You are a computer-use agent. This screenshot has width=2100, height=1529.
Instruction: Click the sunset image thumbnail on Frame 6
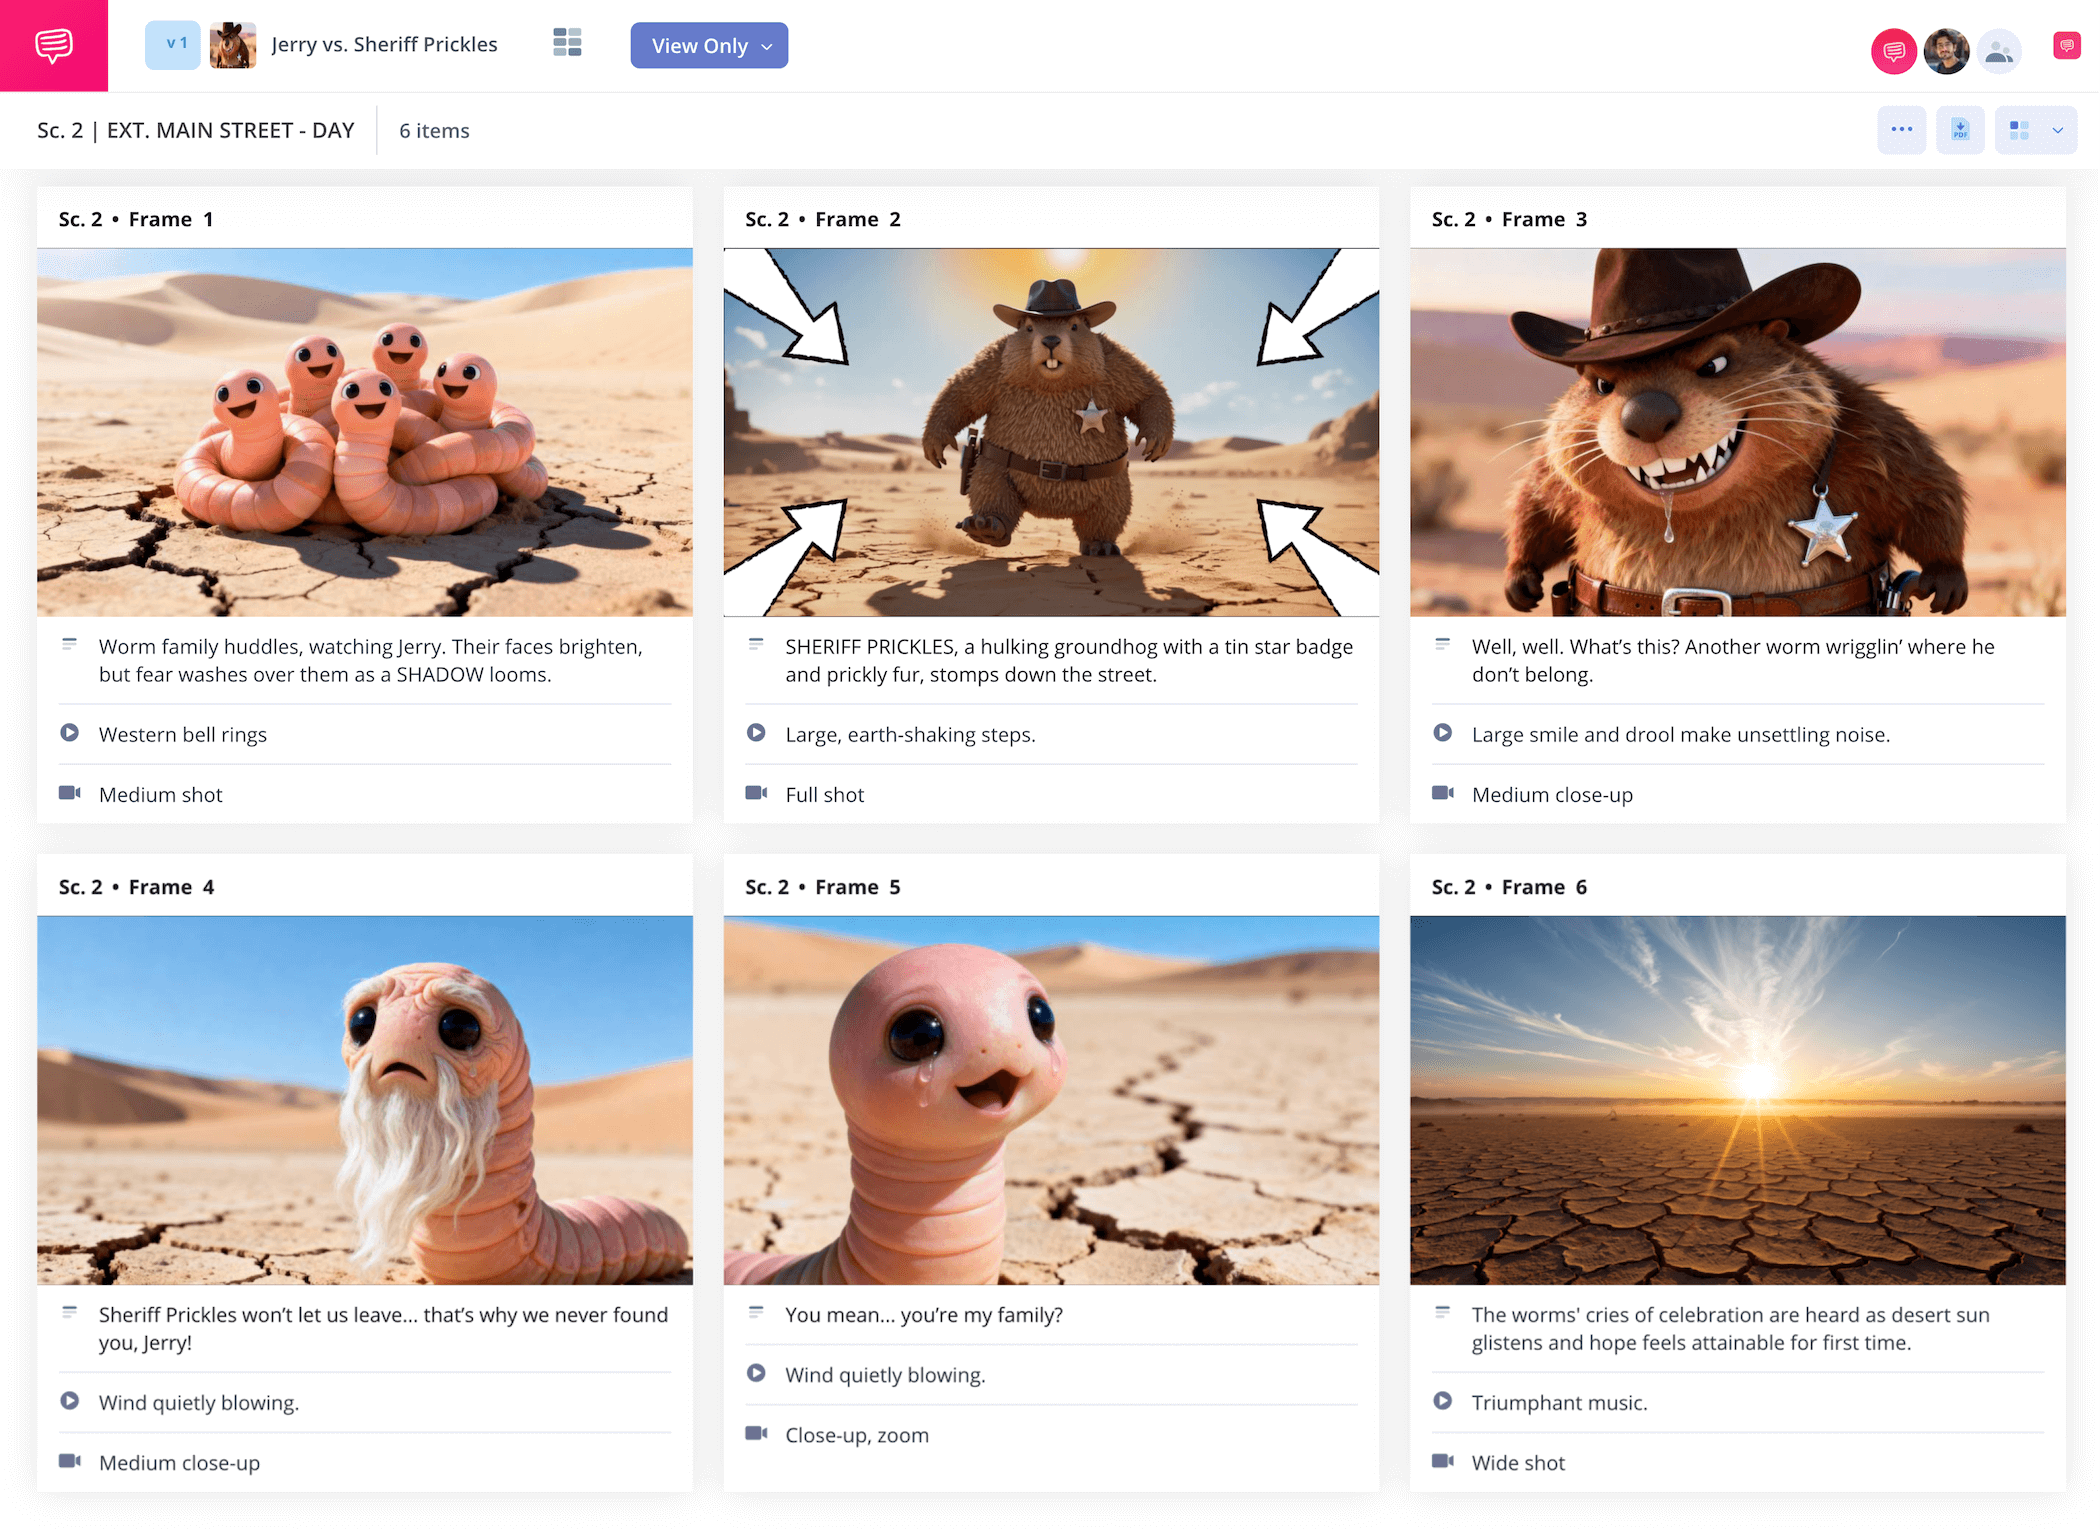pos(1736,1100)
